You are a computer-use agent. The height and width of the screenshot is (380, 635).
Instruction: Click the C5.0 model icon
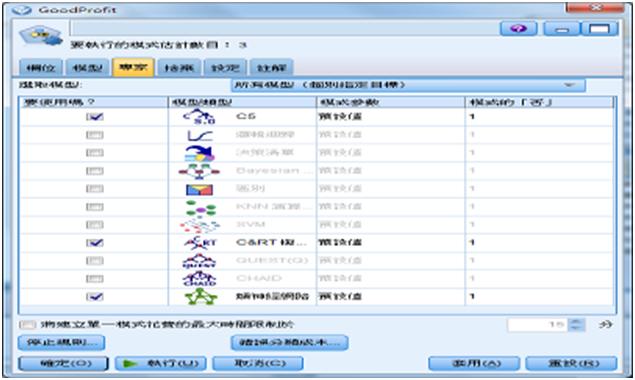(199, 117)
